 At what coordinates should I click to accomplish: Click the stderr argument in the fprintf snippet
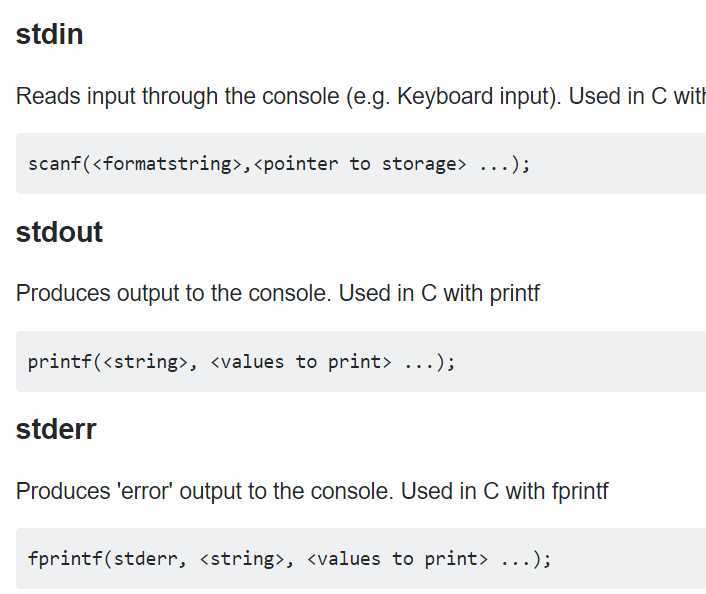click(145, 559)
